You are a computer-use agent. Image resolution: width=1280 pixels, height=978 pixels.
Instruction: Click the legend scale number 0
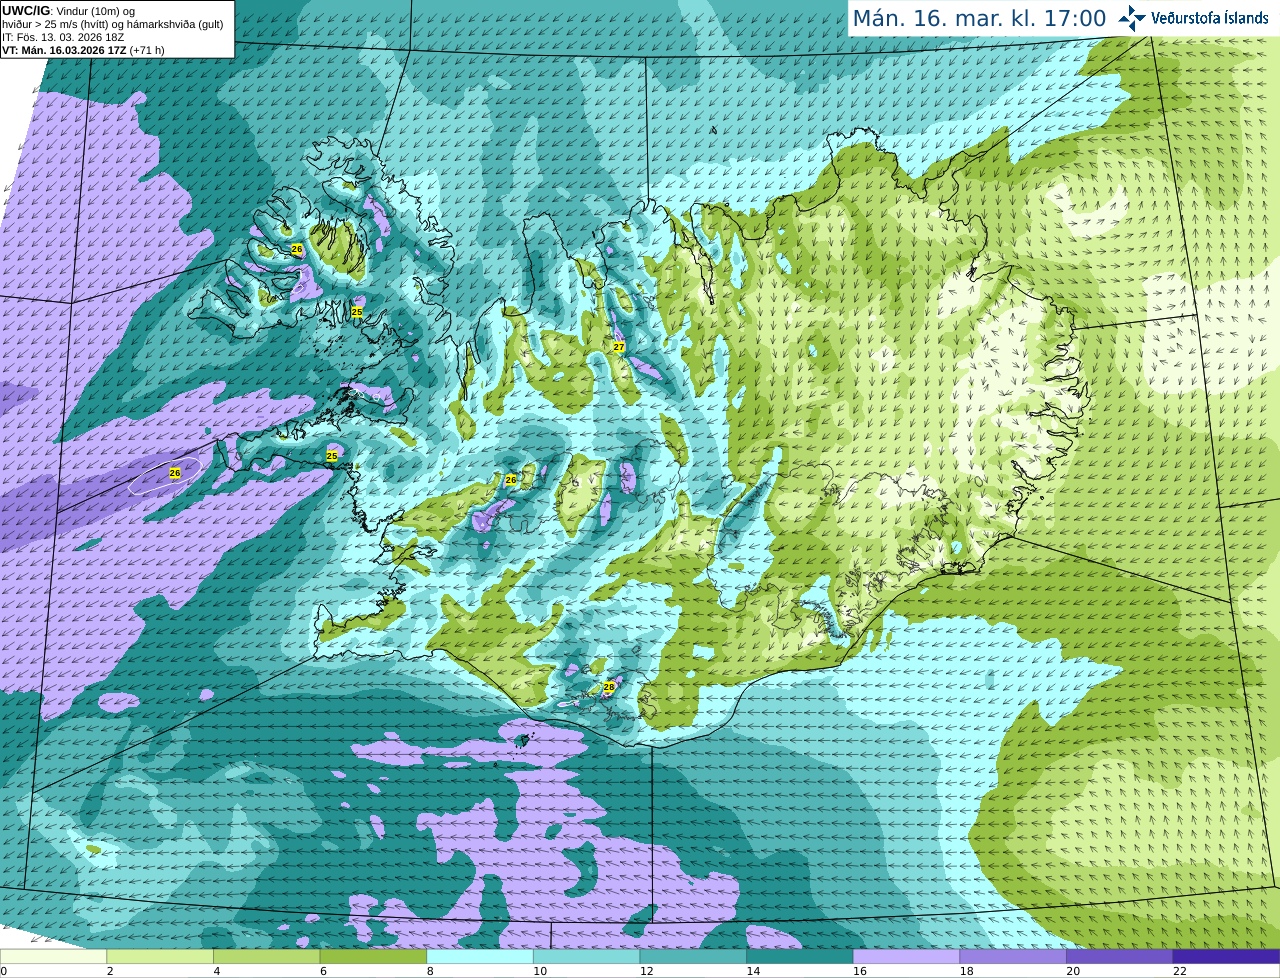(4, 971)
